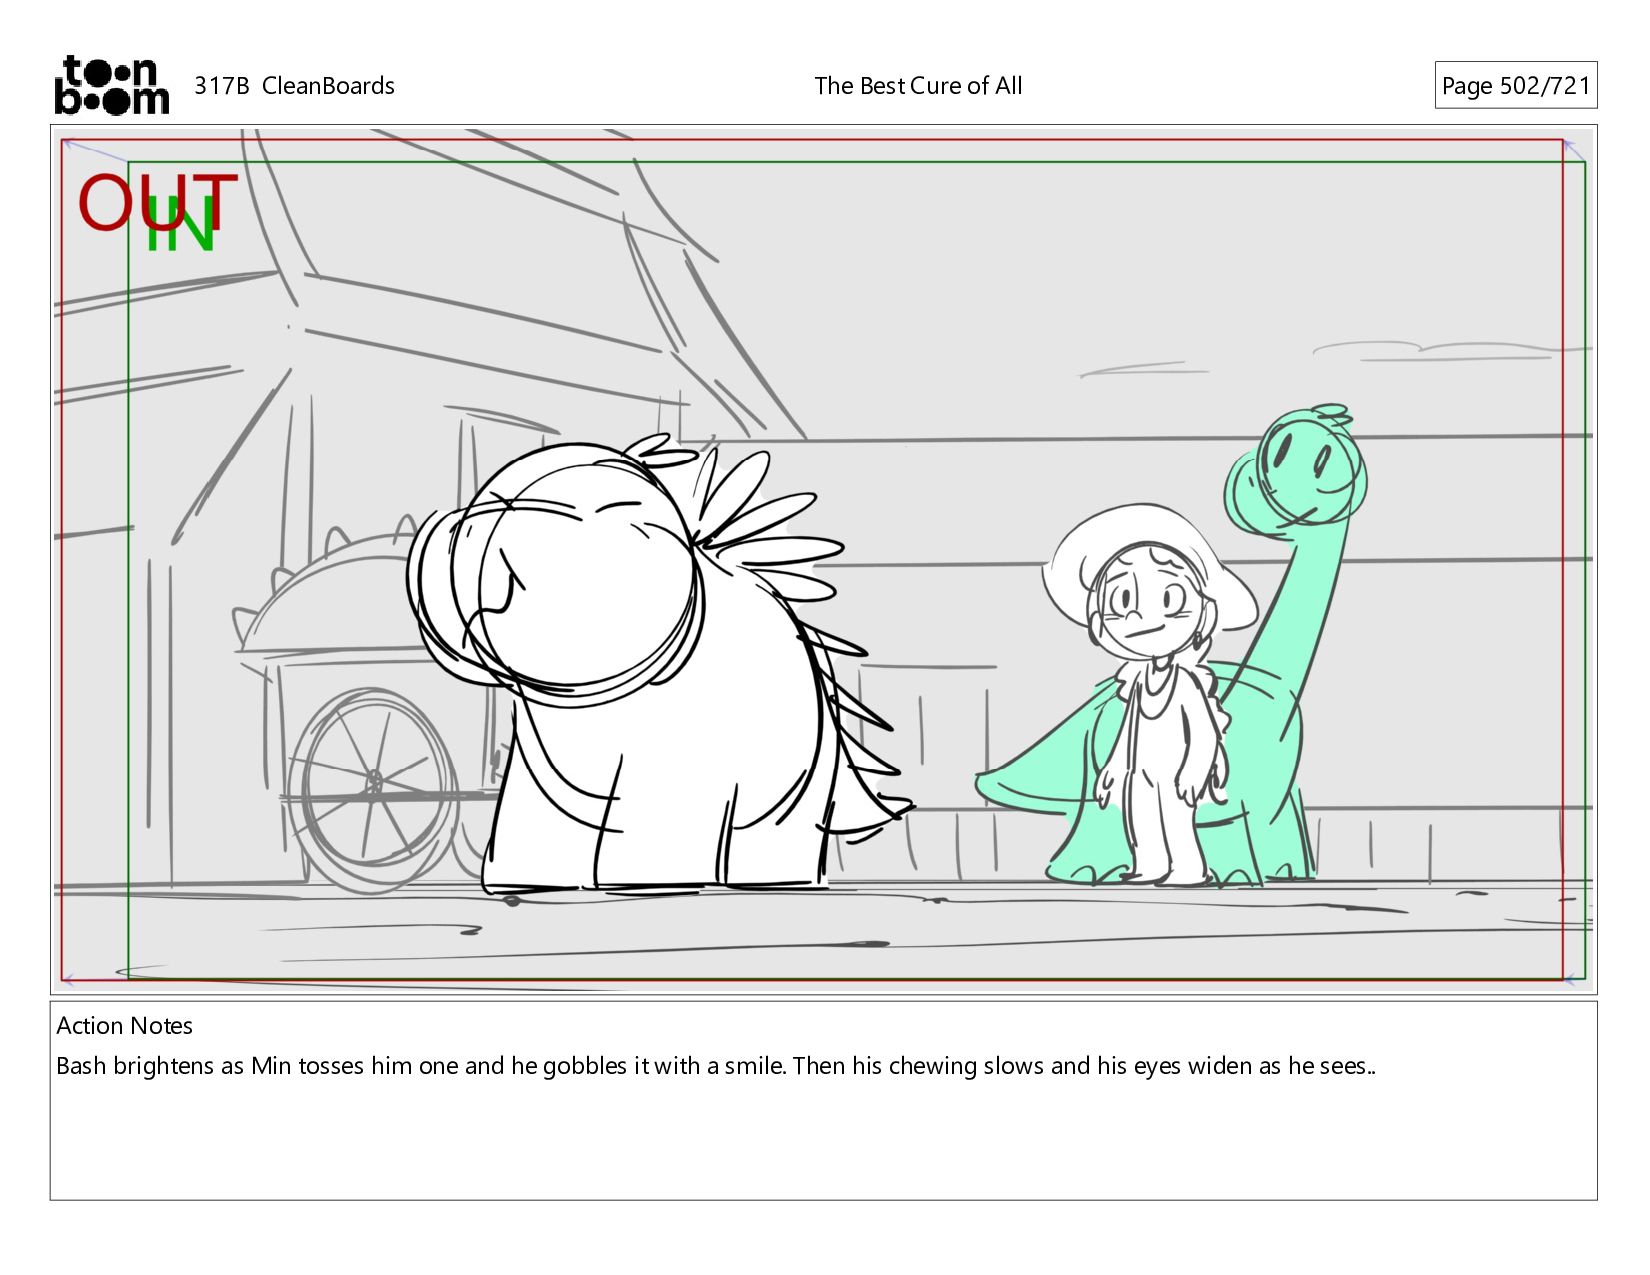Click the green 'IN' camera frame label
The height and width of the screenshot is (1275, 1650).
(x=180, y=225)
